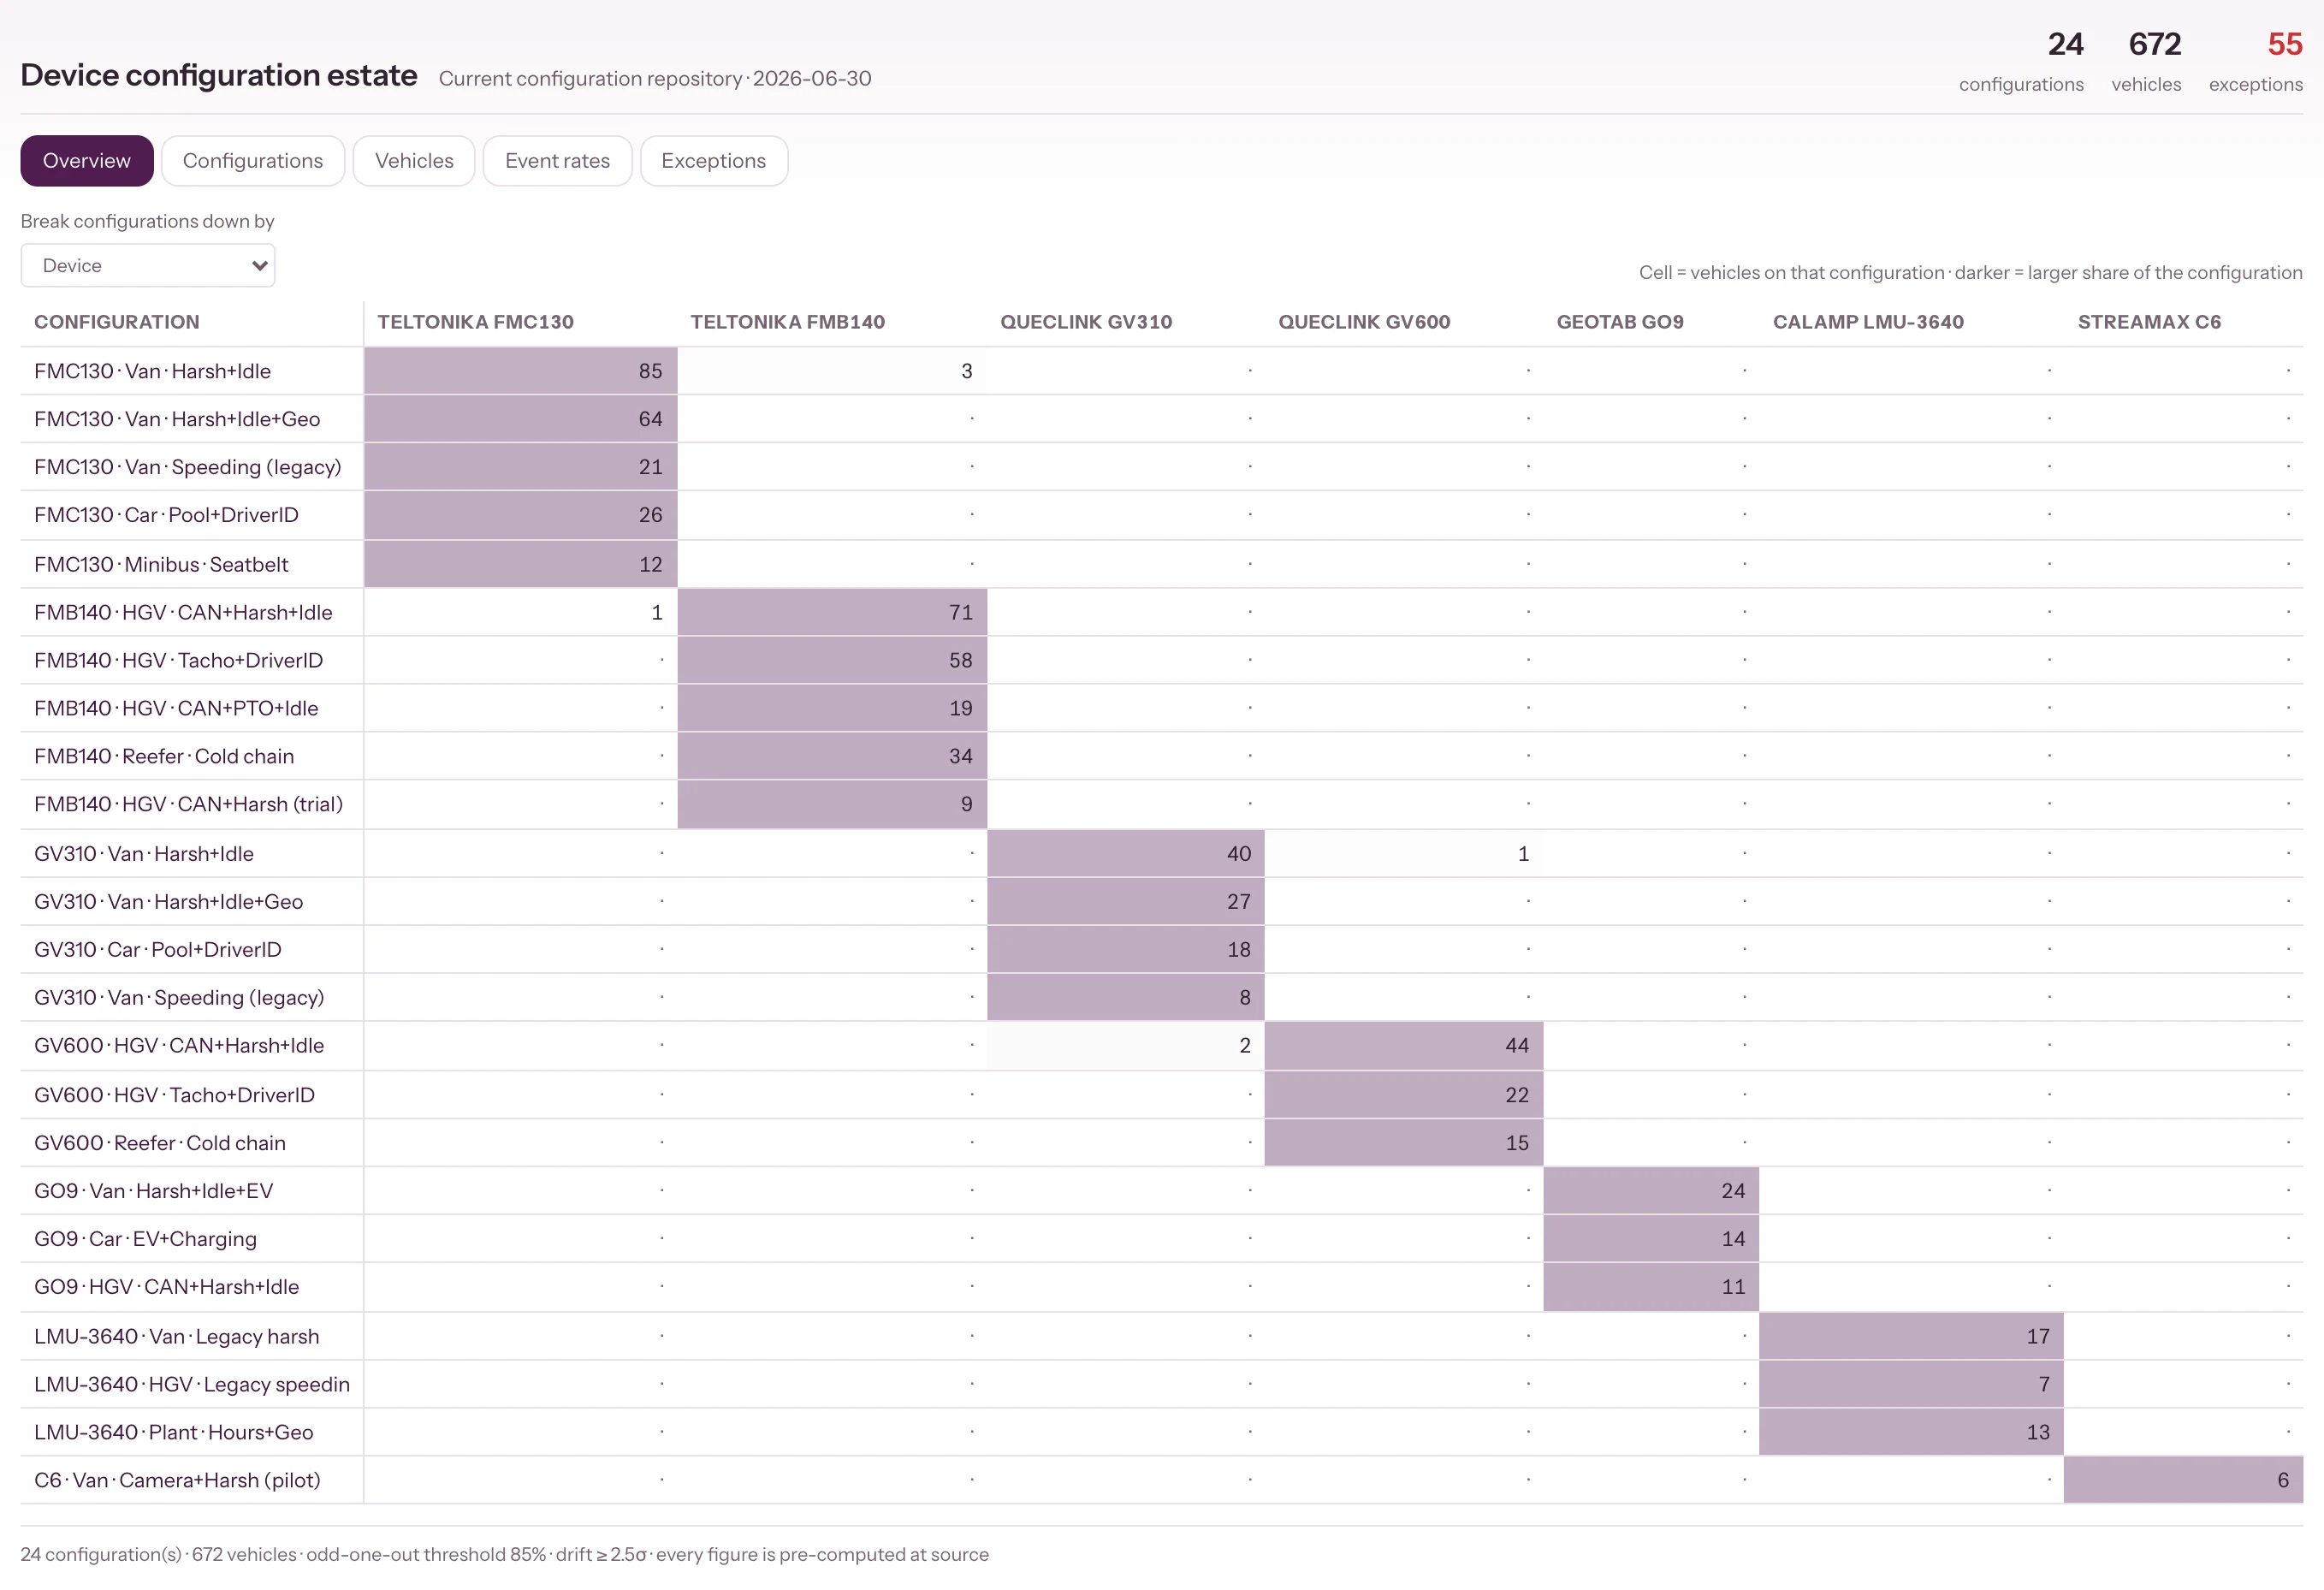Open the Vehicles tab
Screen dimensions: 2324x1590
[414, 161]
